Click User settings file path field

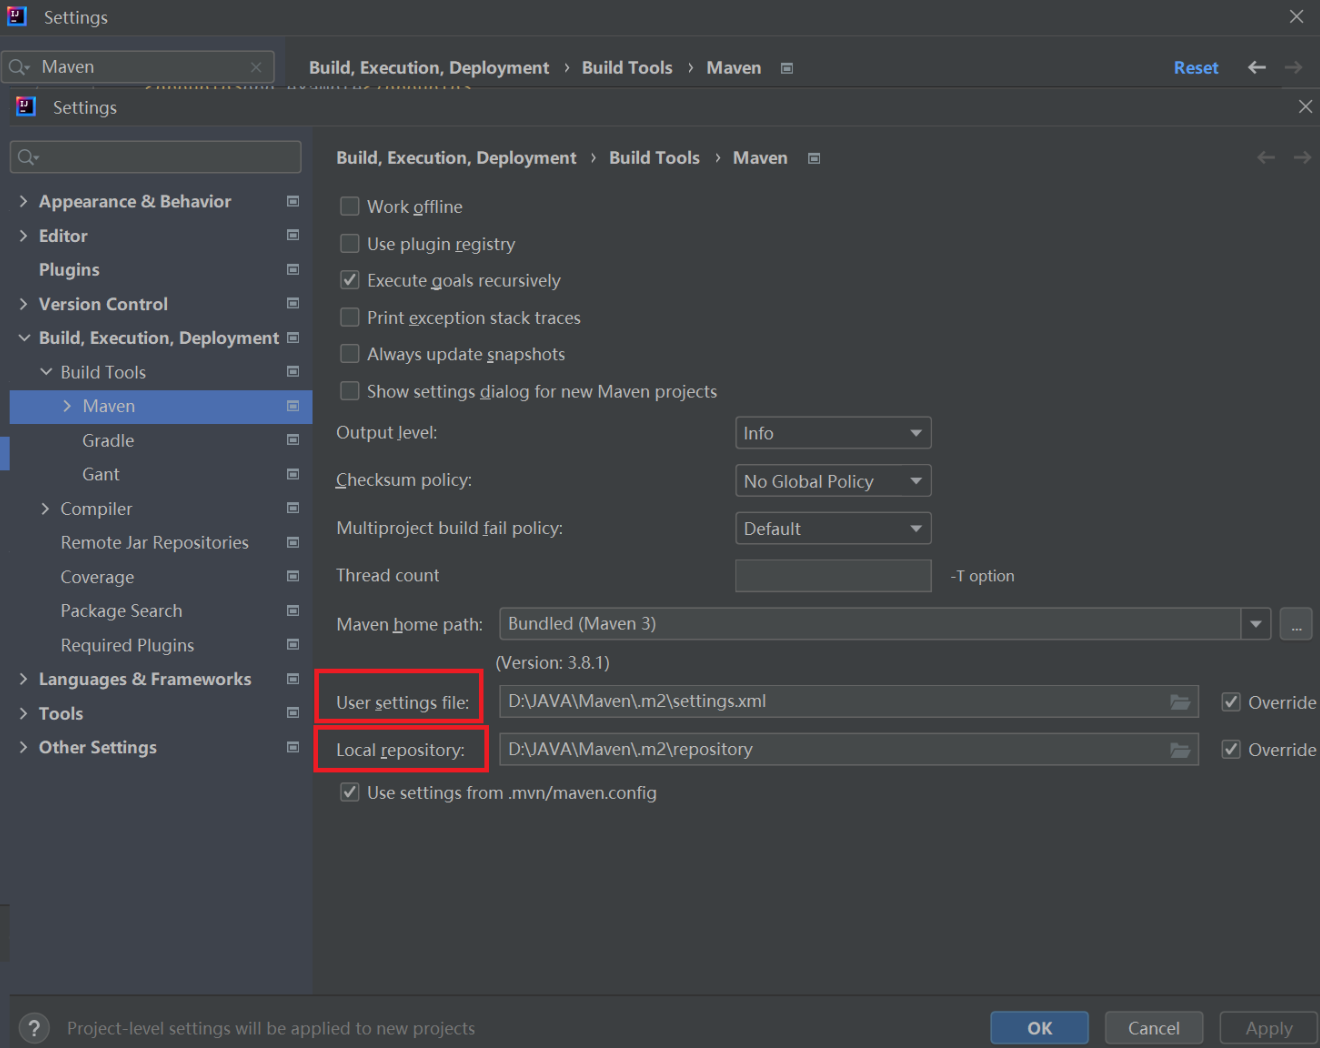point(848,702)
